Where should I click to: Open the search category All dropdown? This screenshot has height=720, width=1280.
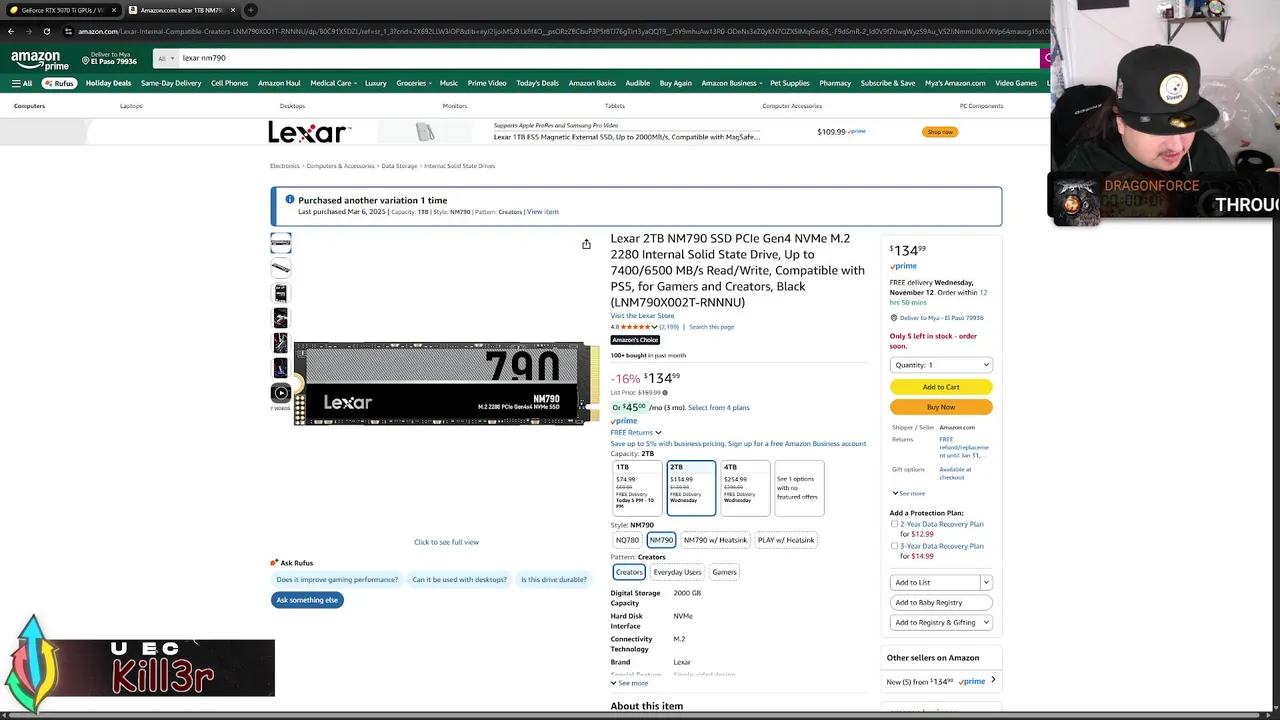[x=165, y=58]
